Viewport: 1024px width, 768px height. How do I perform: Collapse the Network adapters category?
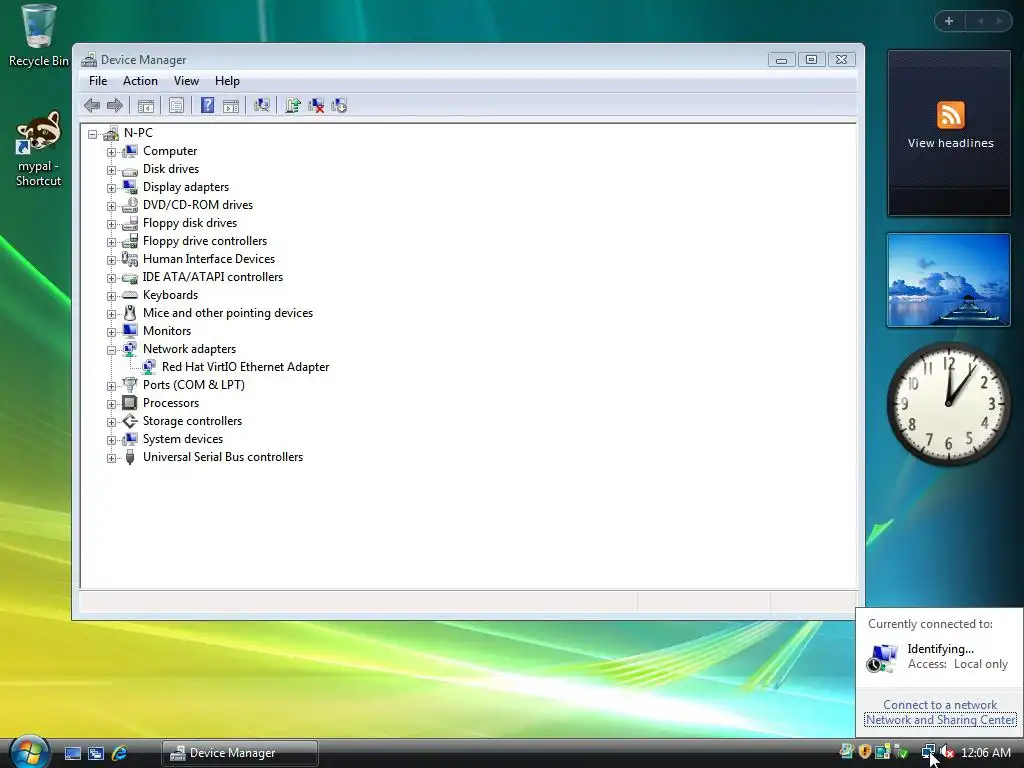112,350
